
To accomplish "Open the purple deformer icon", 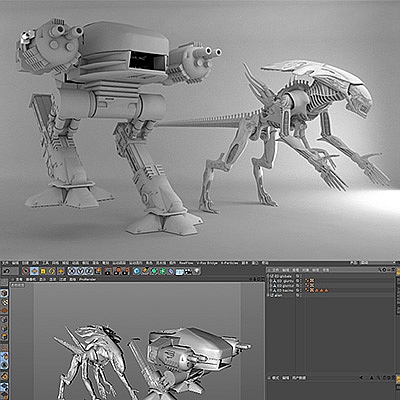I will coord(171,271).
